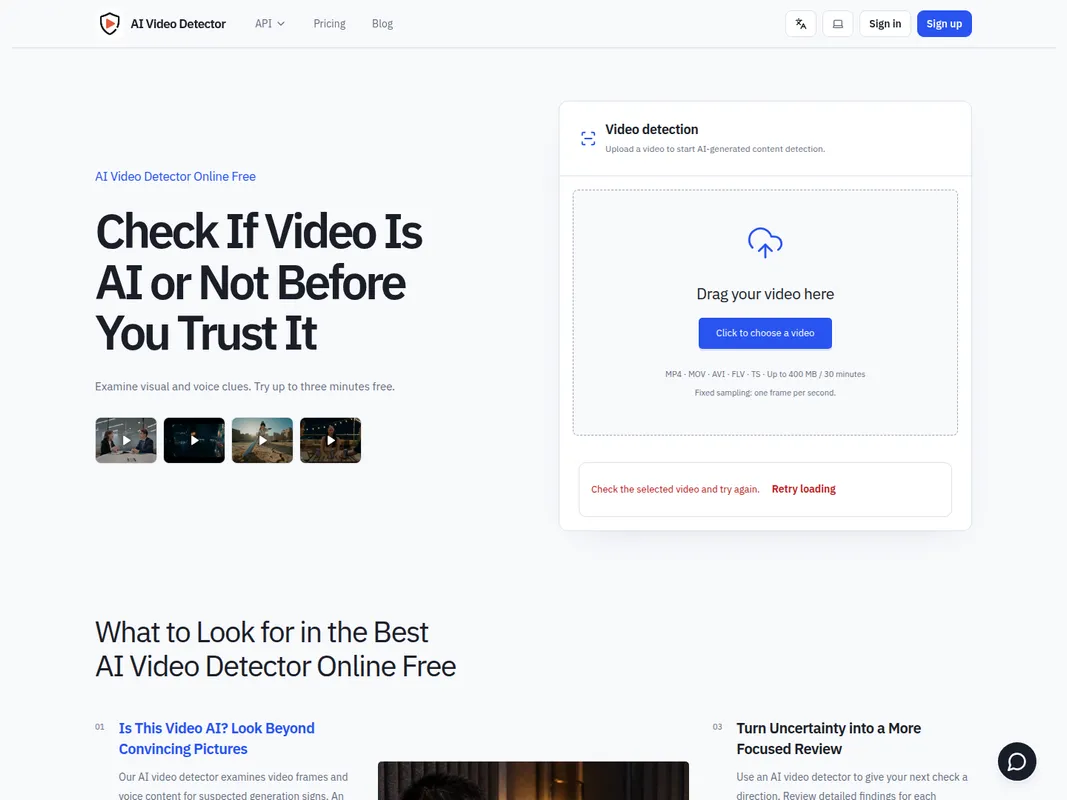Toggle the theme mode laptop icon

(x=838, y=24)
